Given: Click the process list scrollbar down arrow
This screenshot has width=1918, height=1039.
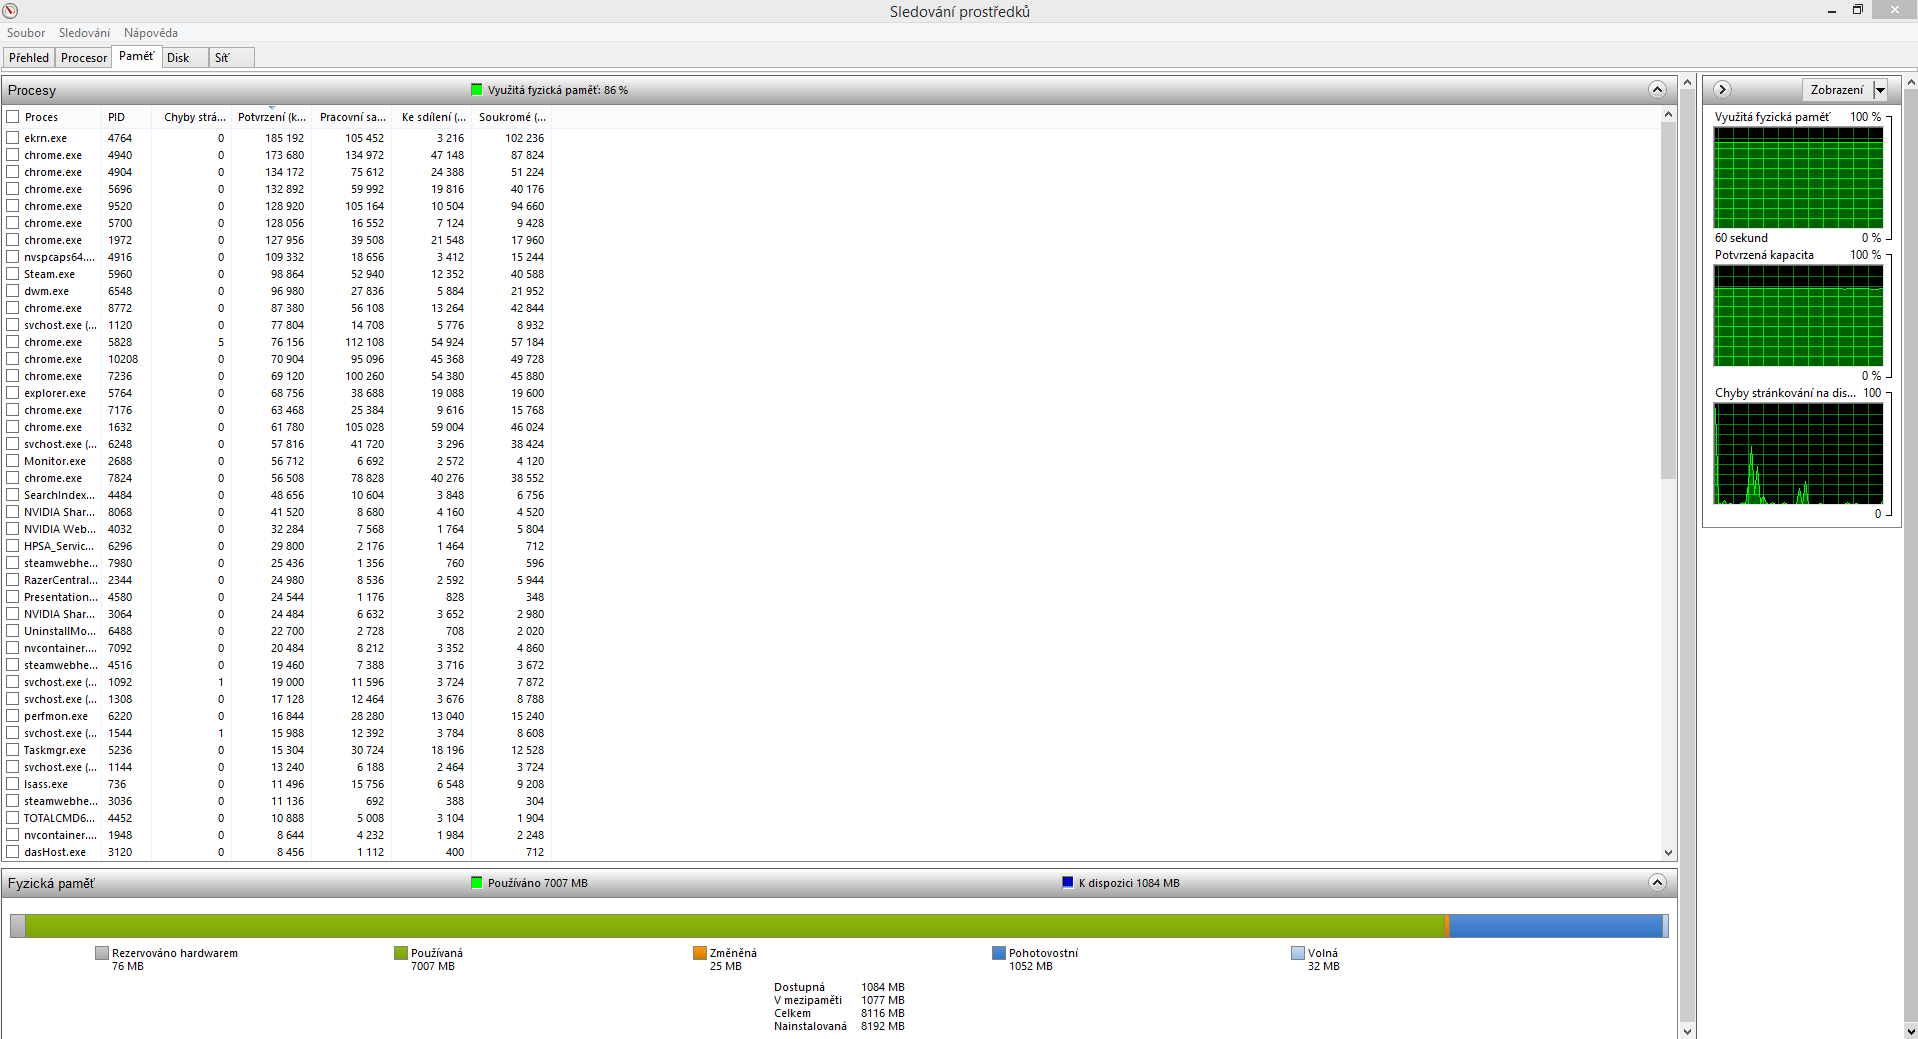Looking at the screenshot, I should tap(1668, 853).
